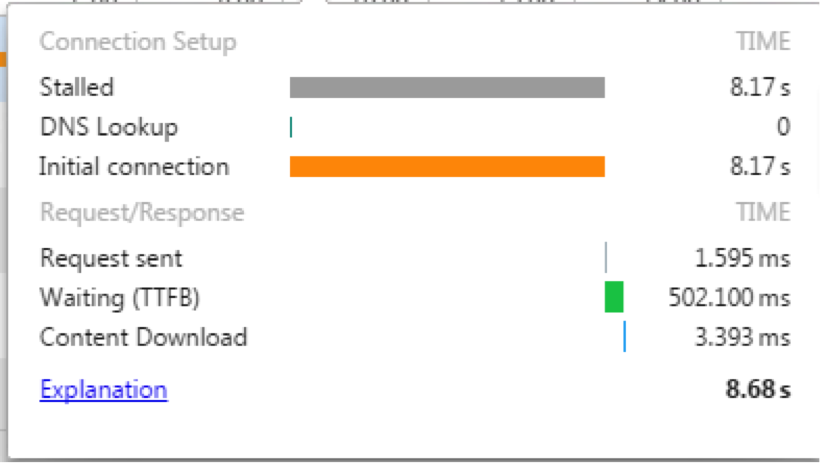Screen dimensions: 820x463
Task: Click the Request sent timing marker
Action: (606, 257)
